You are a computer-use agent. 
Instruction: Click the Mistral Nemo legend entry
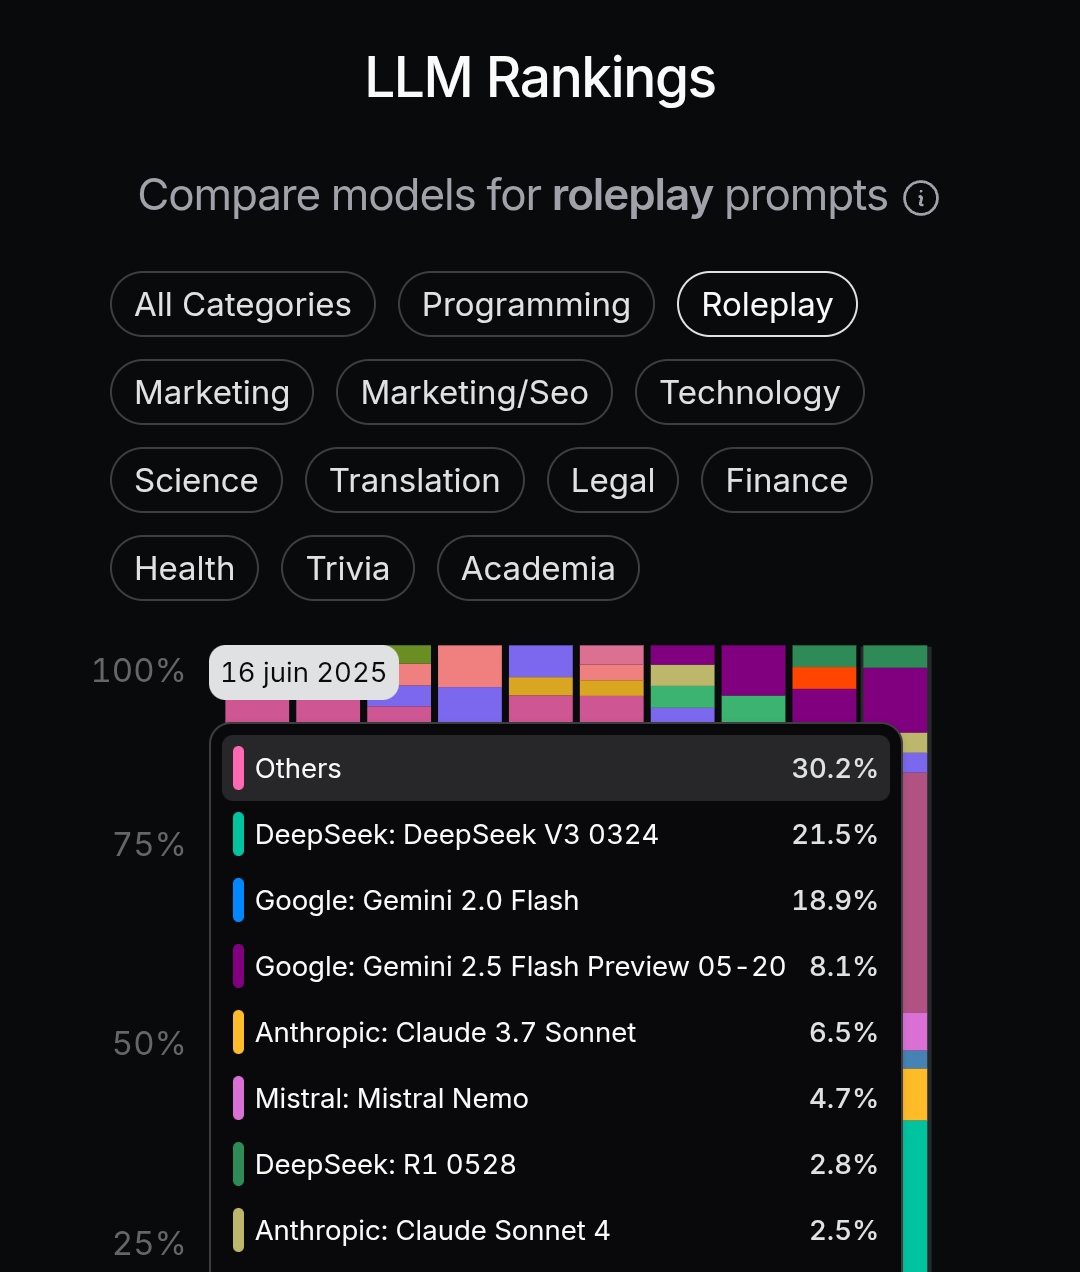pyautogui.click(x=556, y=1098)
